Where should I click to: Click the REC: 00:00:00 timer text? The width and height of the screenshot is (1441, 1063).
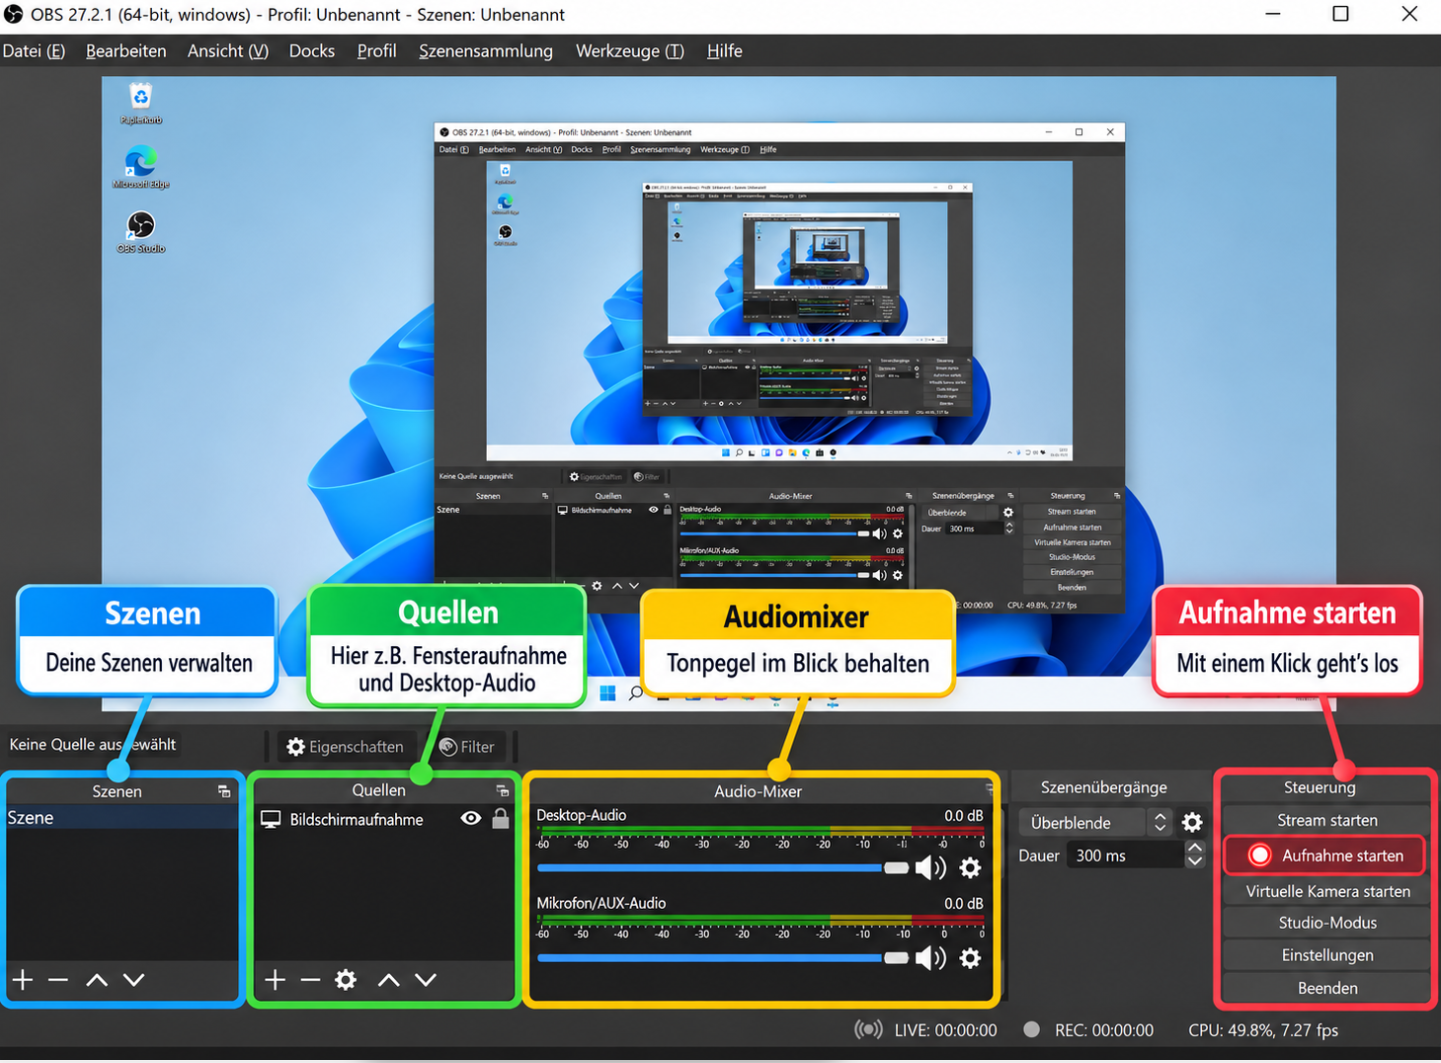(x=1104, y=1030)
